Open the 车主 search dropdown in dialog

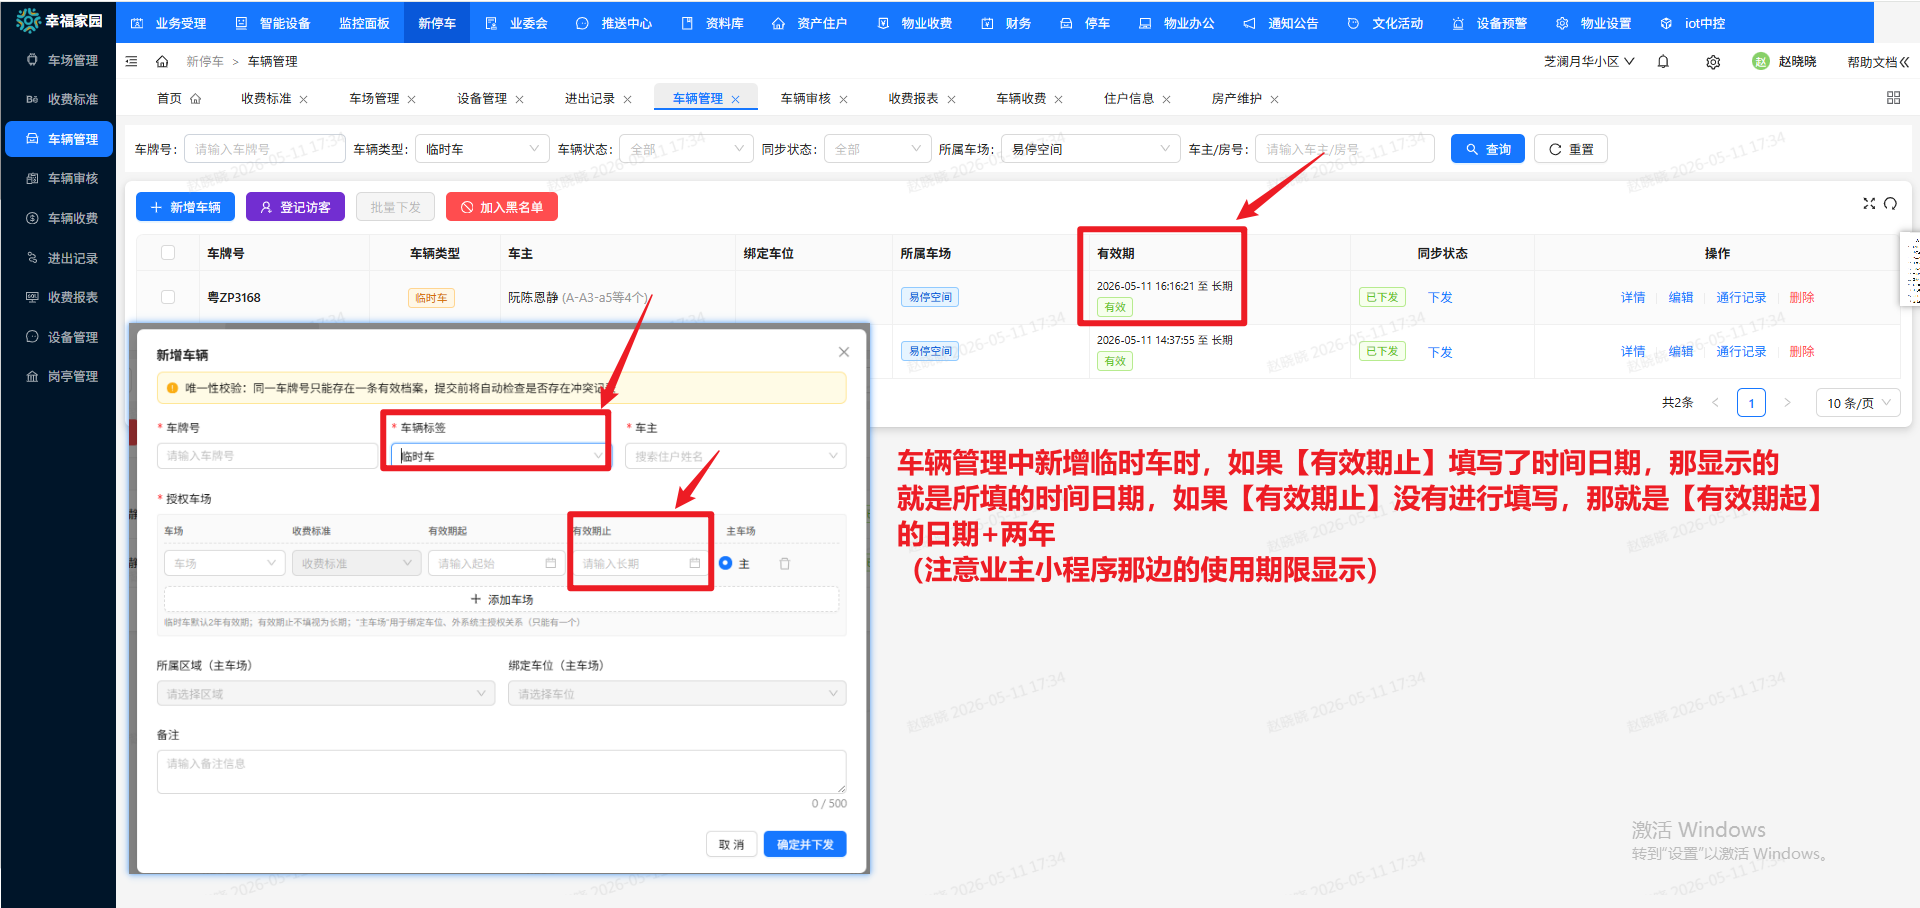click(736, 456)
